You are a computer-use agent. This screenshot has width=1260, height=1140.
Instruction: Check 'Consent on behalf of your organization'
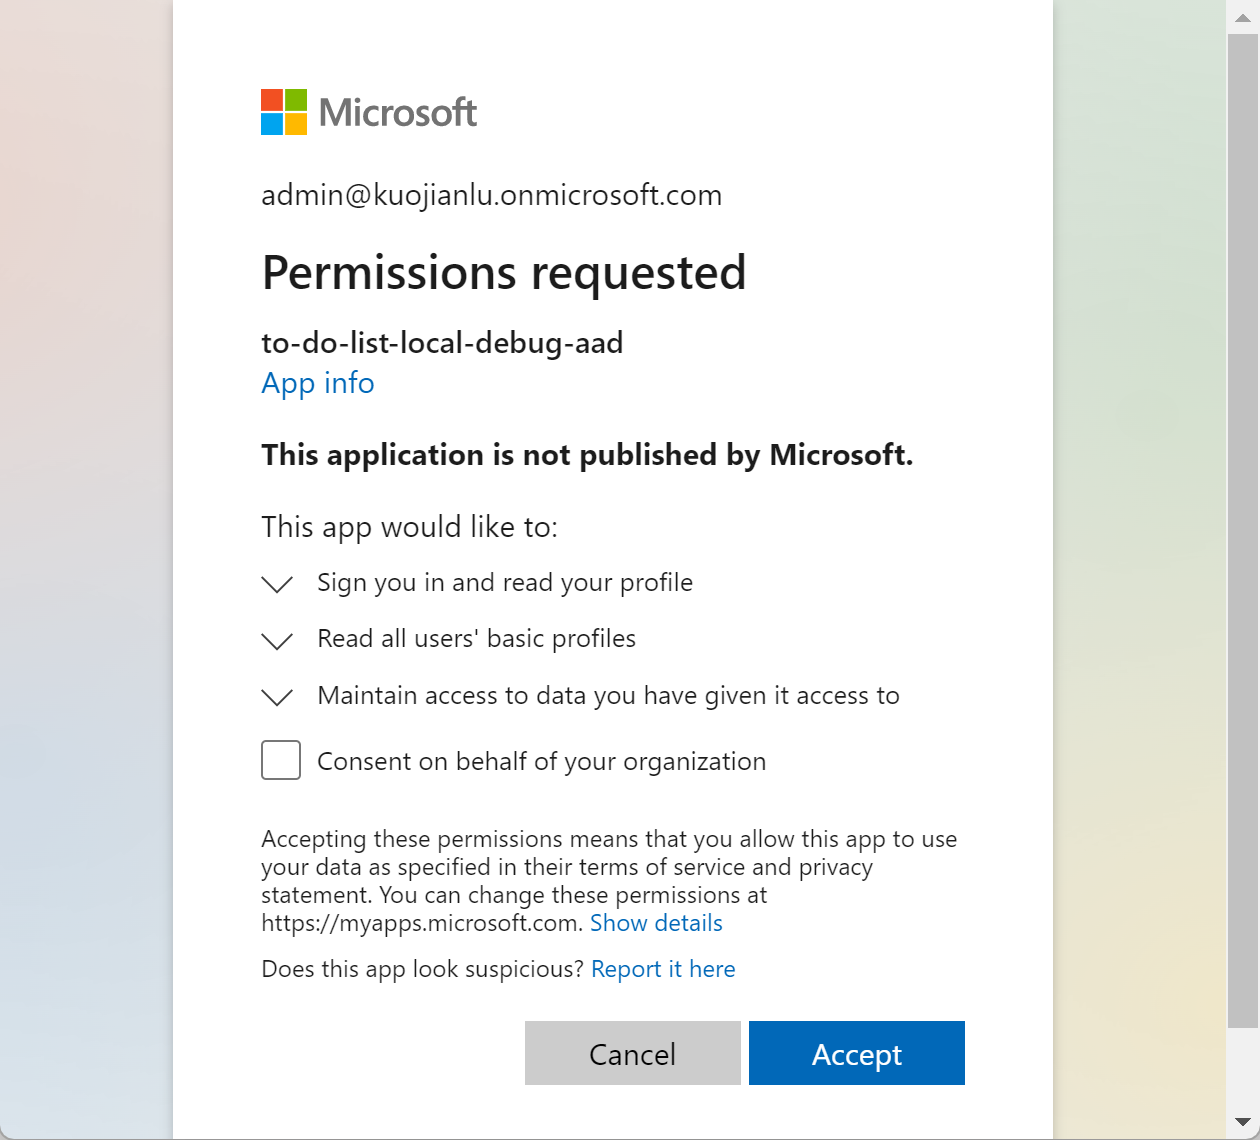[281, 760]
